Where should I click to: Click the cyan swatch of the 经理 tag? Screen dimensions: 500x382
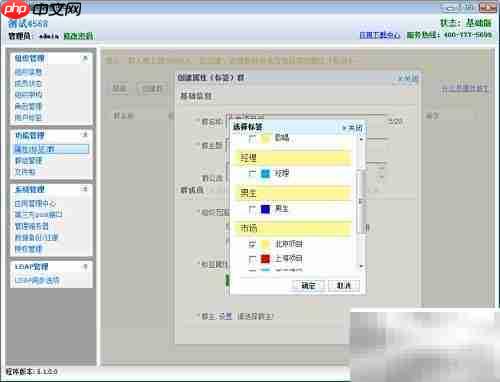pos(265,173)
